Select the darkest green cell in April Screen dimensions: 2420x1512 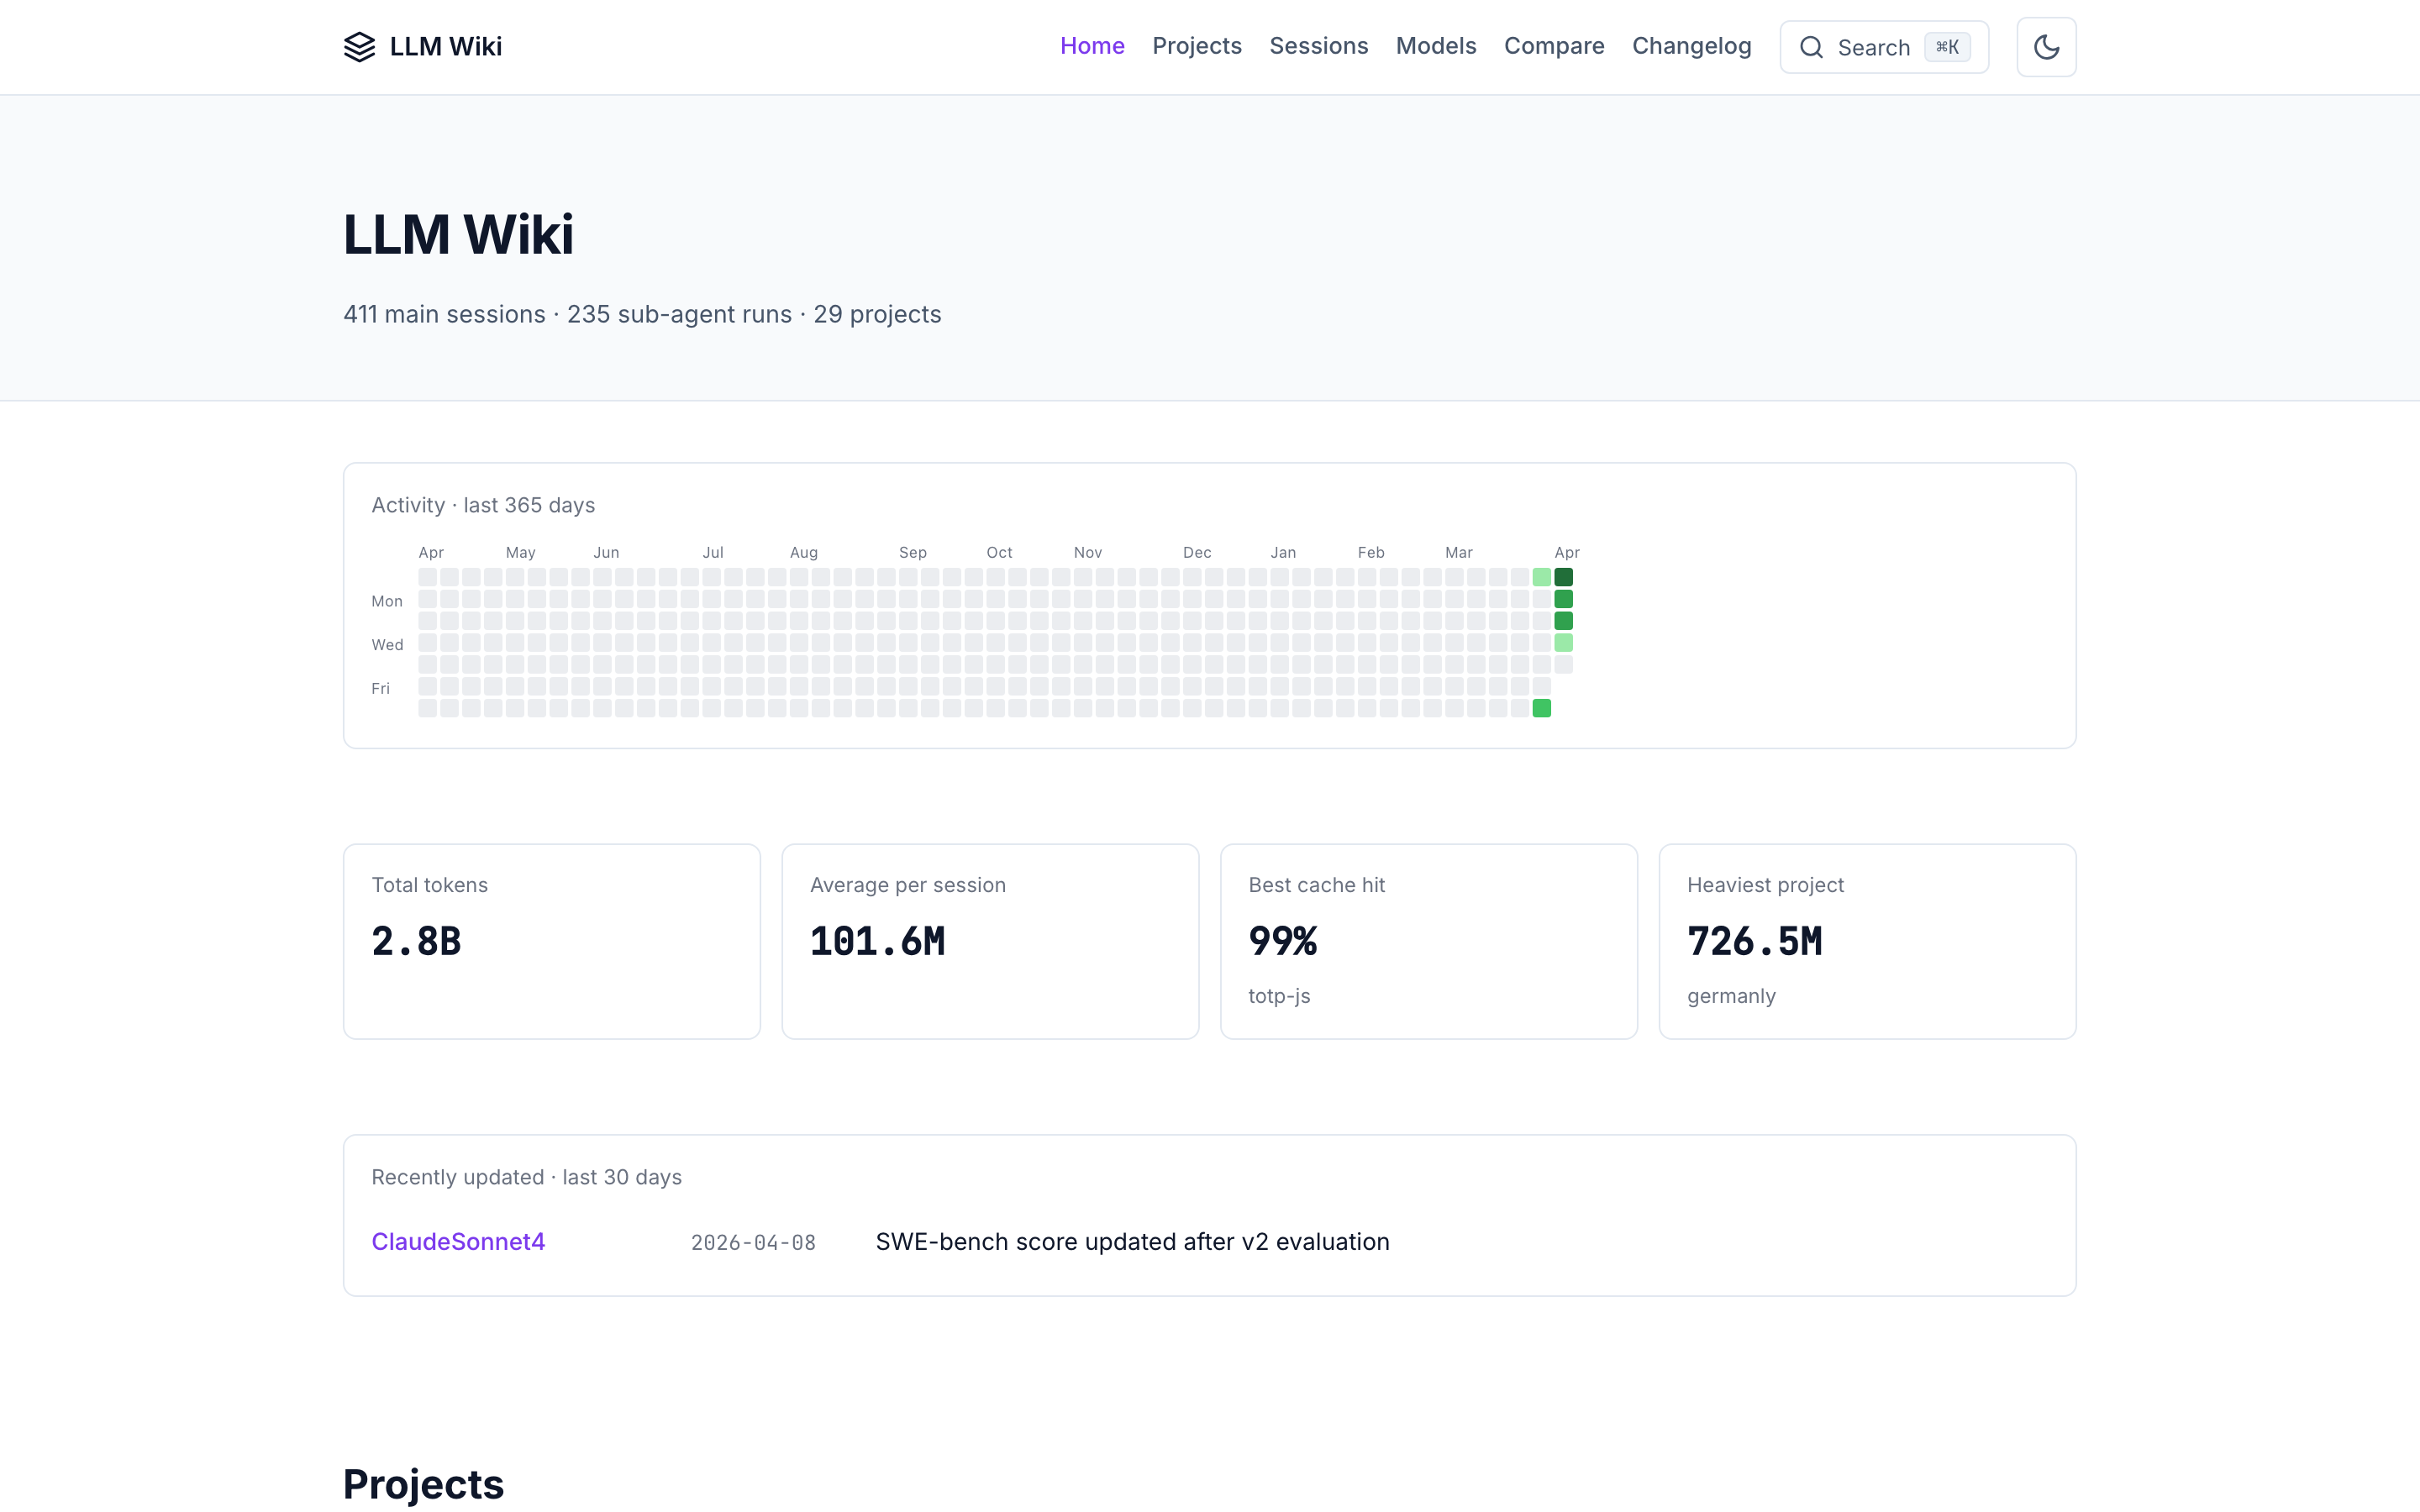(x=1564, y=577)
